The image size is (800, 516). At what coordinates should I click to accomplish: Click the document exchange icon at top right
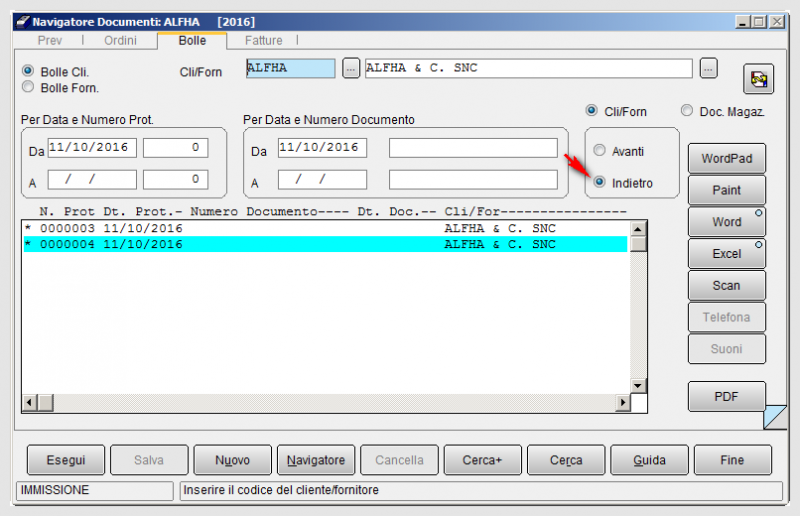pyautogui.click(x=758, y=79)
